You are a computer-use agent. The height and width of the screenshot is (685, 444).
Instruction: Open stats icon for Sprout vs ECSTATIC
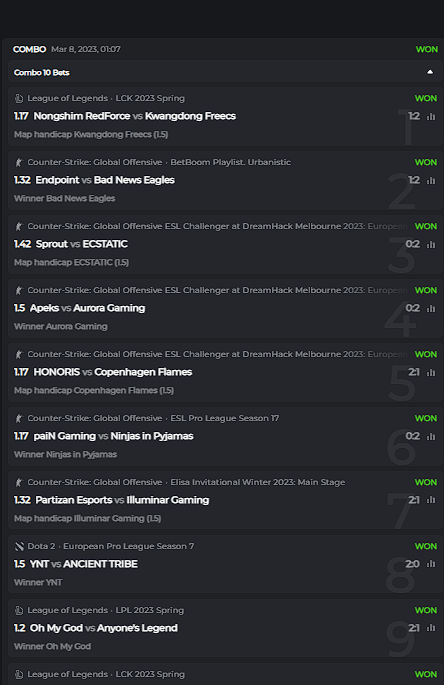point(431,244)
